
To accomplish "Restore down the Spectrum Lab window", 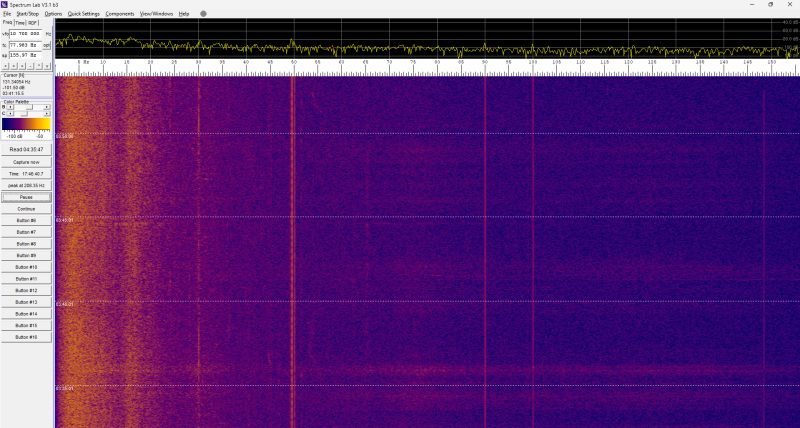I will [770, 4].
